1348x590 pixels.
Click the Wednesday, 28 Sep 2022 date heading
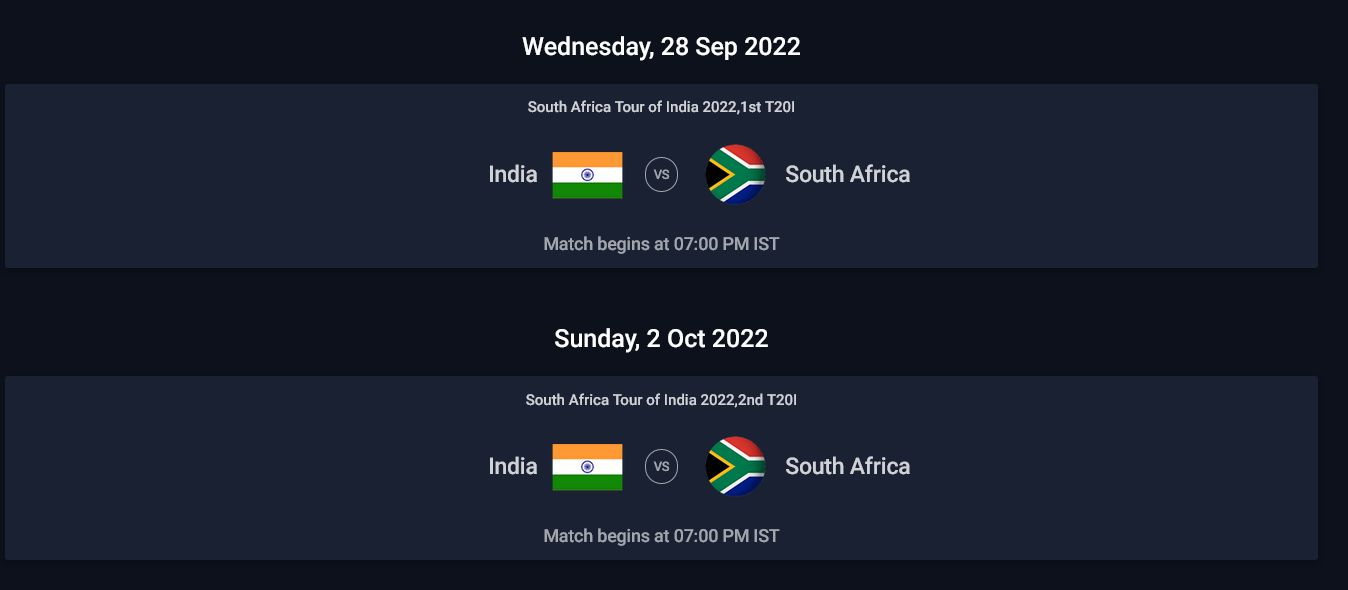point(661,47)
